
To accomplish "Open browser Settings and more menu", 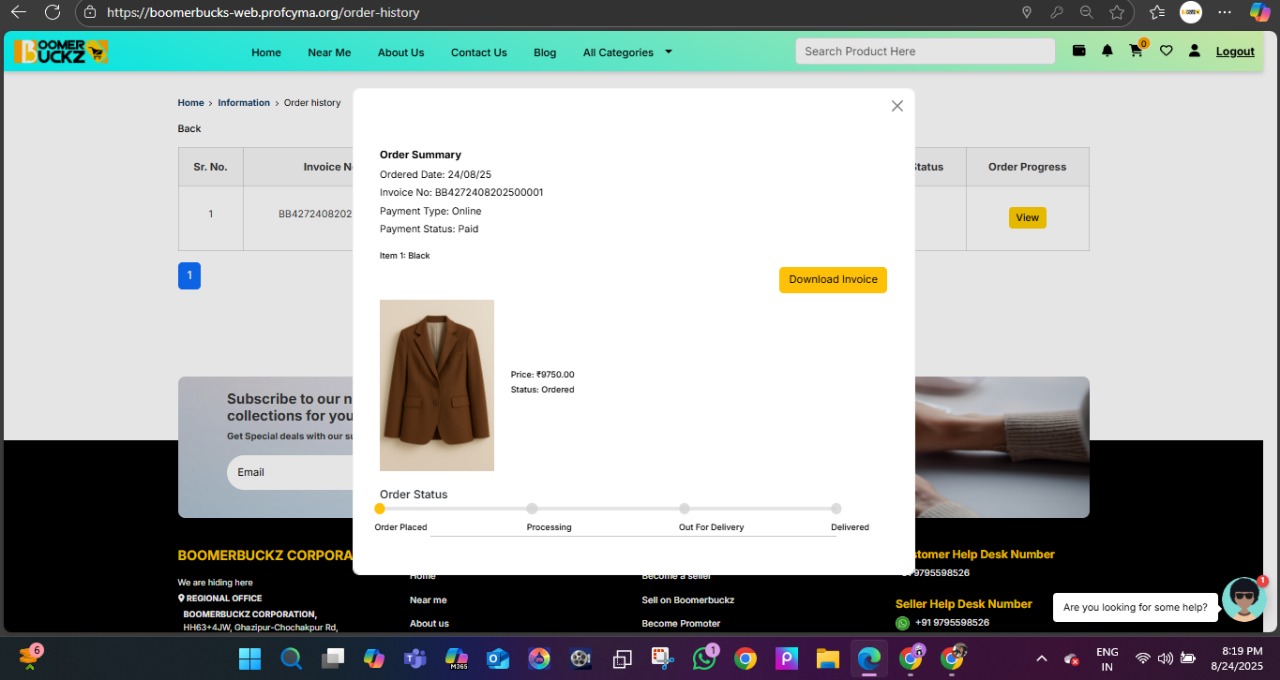I will click(x=1224, y=12).
